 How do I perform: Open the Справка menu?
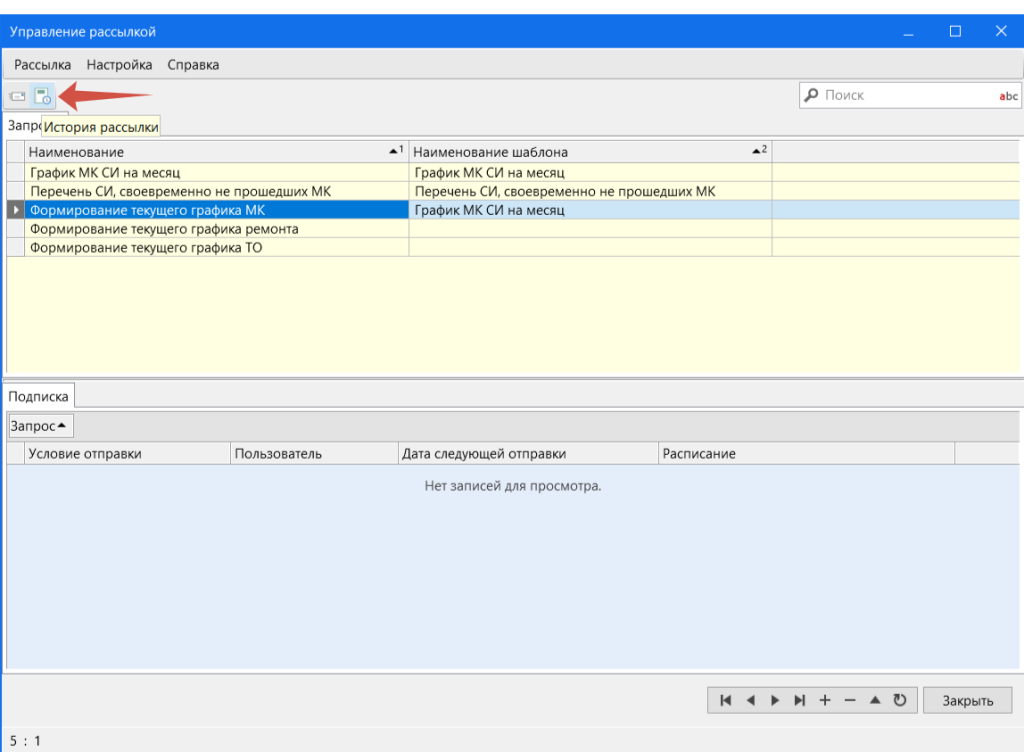tap(193, 65)
